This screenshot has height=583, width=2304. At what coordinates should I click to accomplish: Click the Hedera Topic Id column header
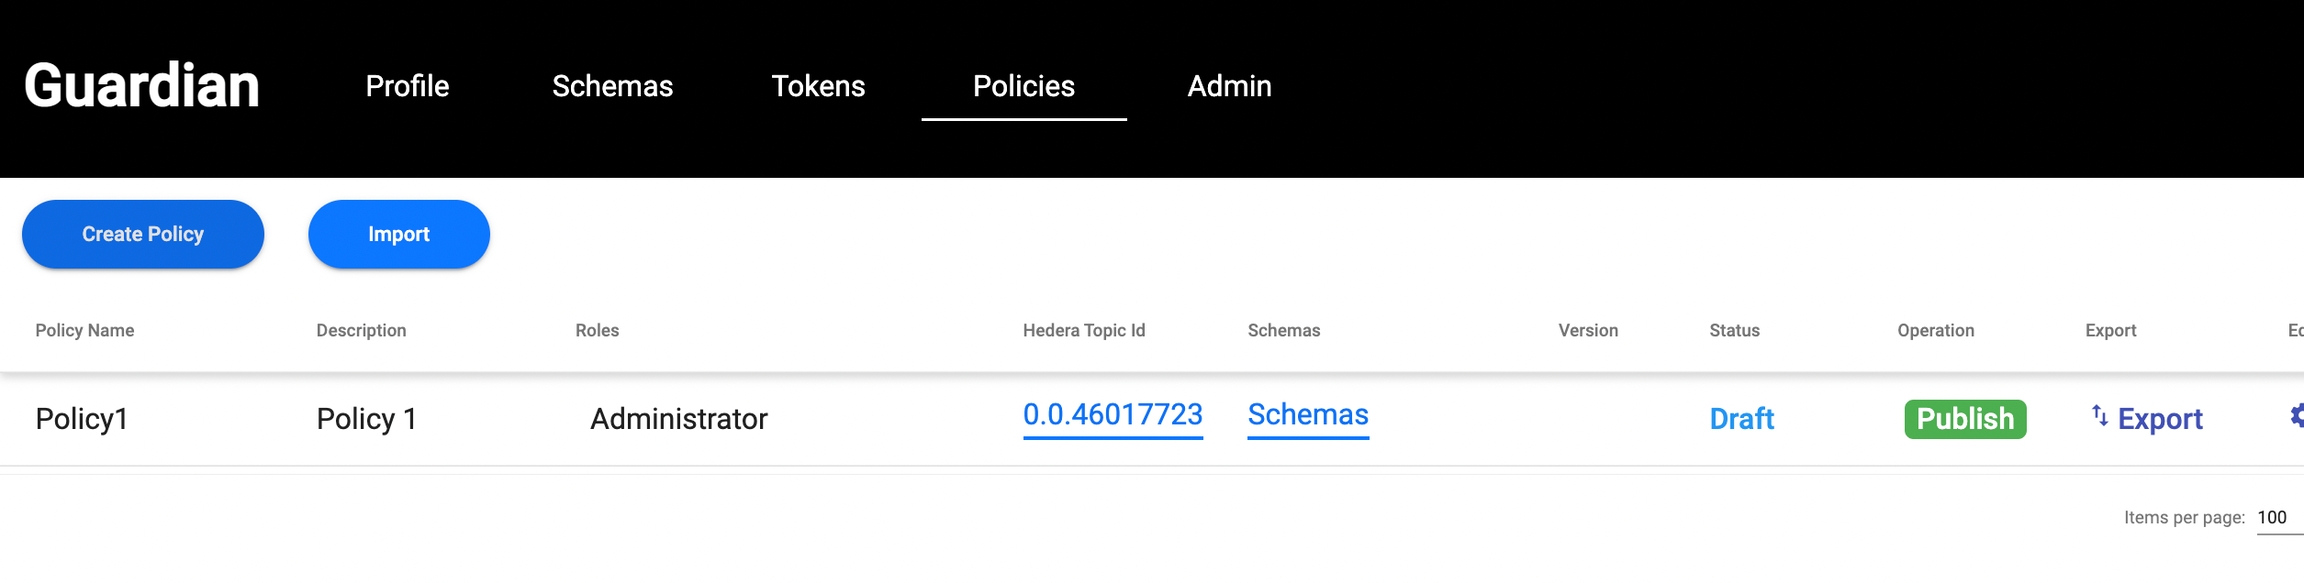1084,330
